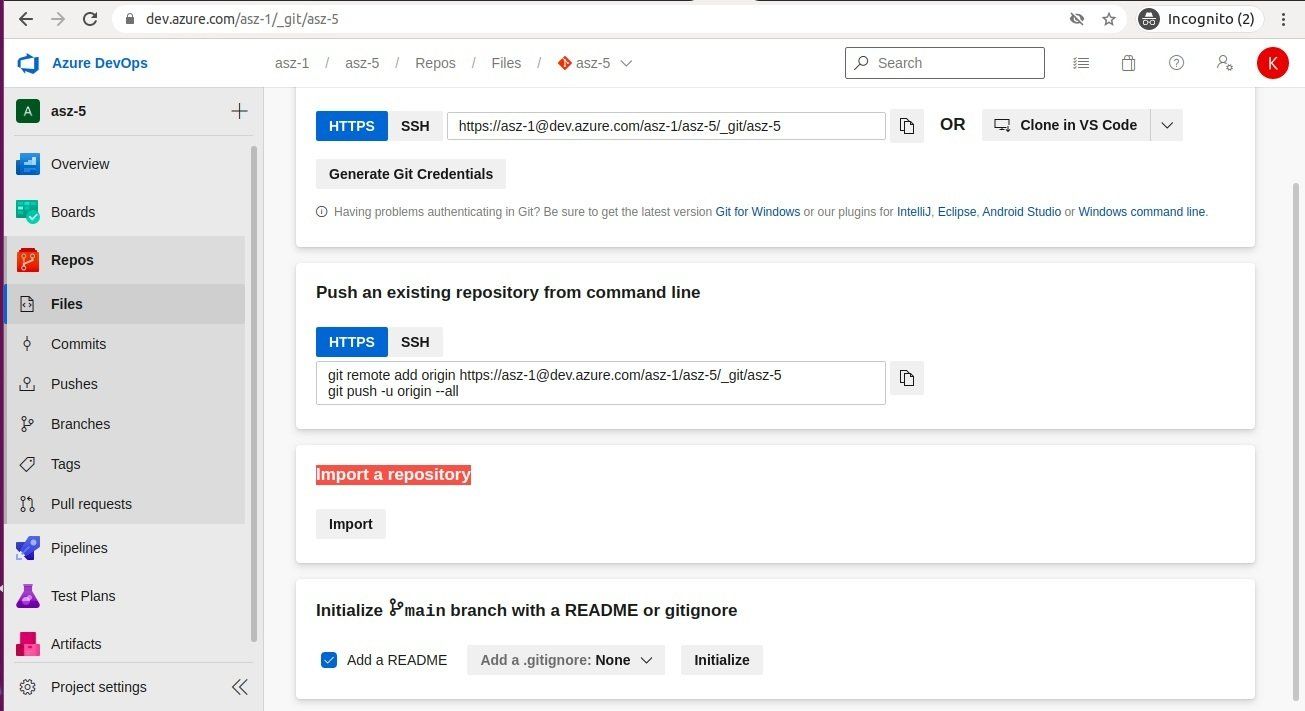This screenshot has width=1305, height=711.
Task: Click the asz-5 project avatar icon
Action: pos(27,111)
